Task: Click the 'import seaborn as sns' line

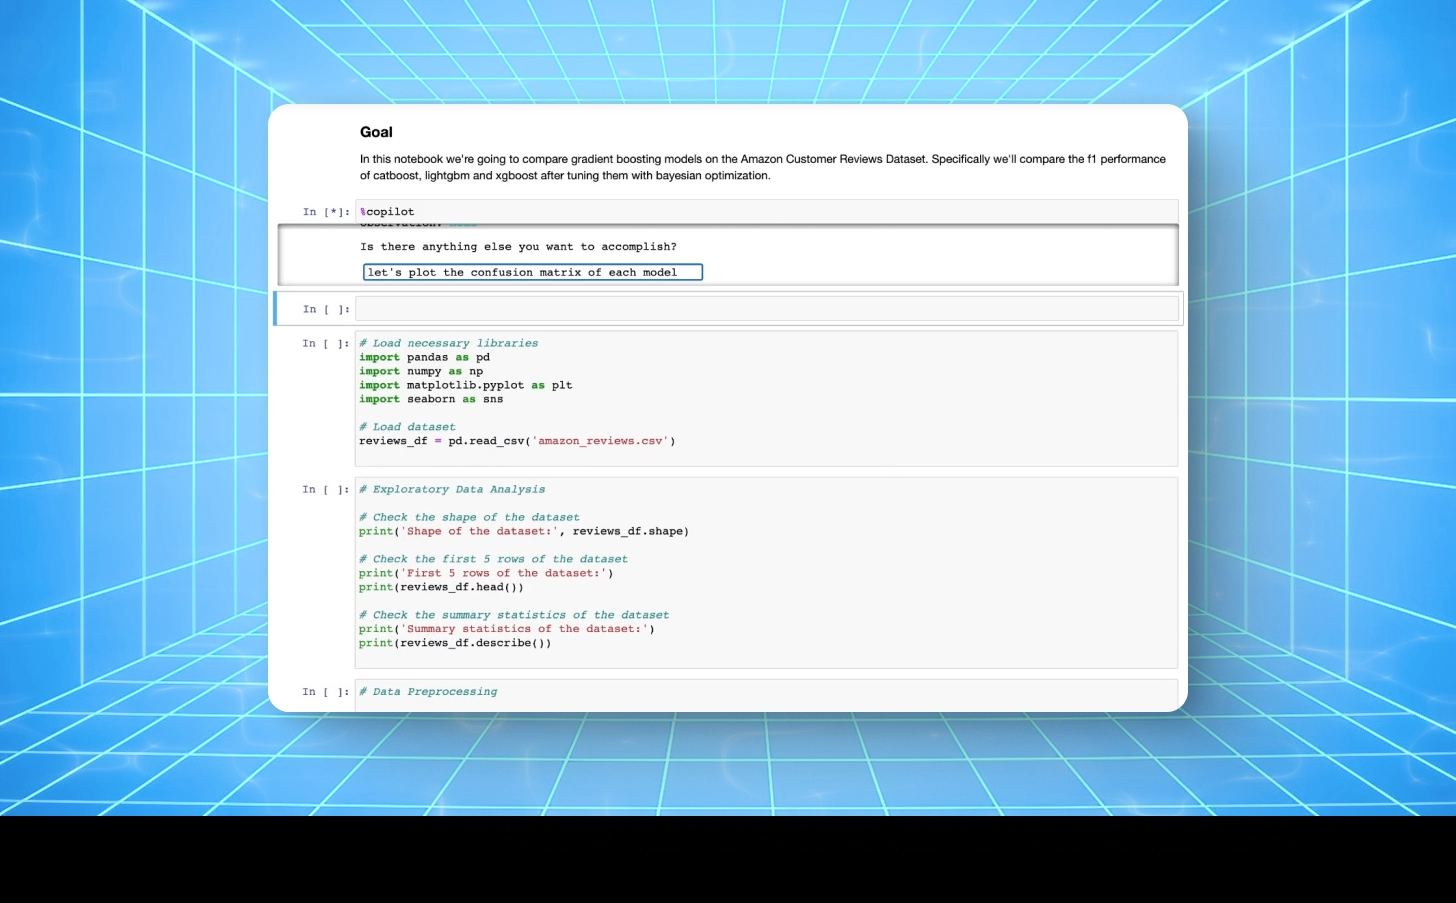Action: pos(431,399)
